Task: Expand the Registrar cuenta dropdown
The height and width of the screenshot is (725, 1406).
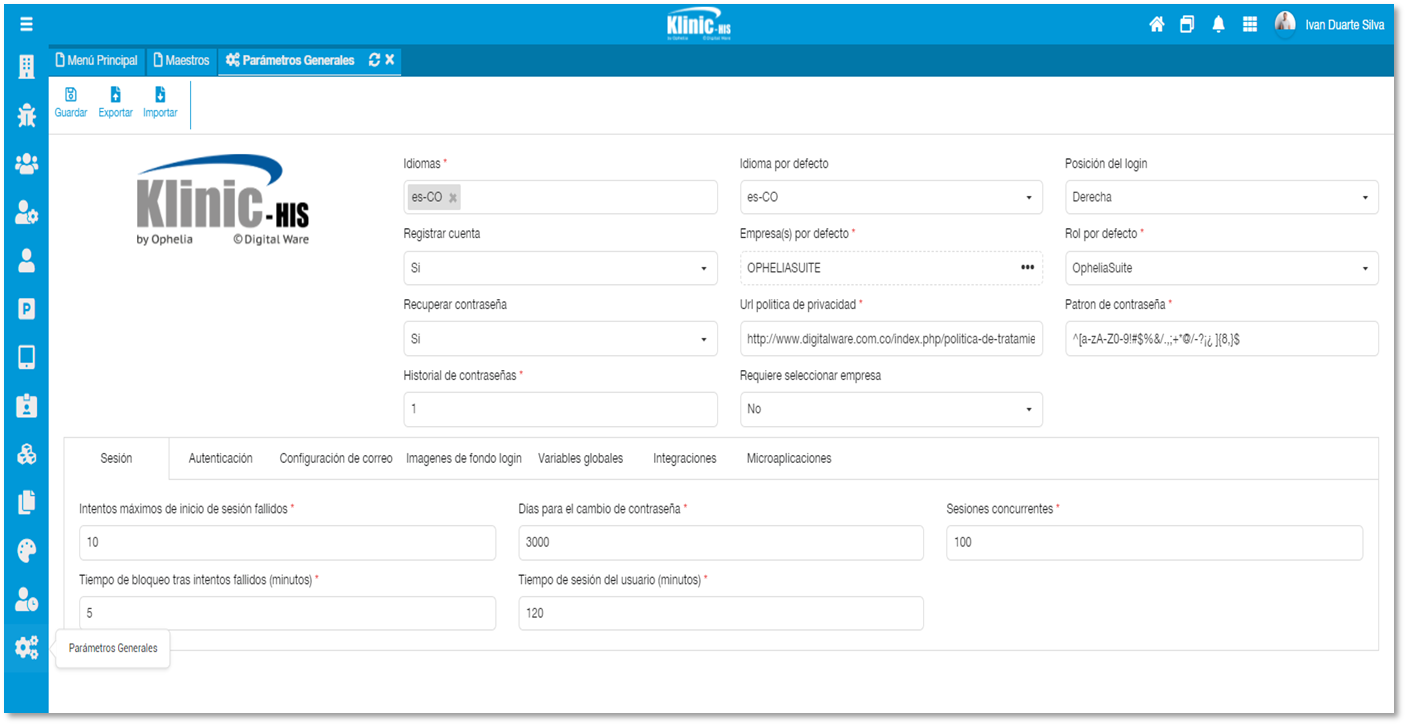Action: (x=703, y=269)
